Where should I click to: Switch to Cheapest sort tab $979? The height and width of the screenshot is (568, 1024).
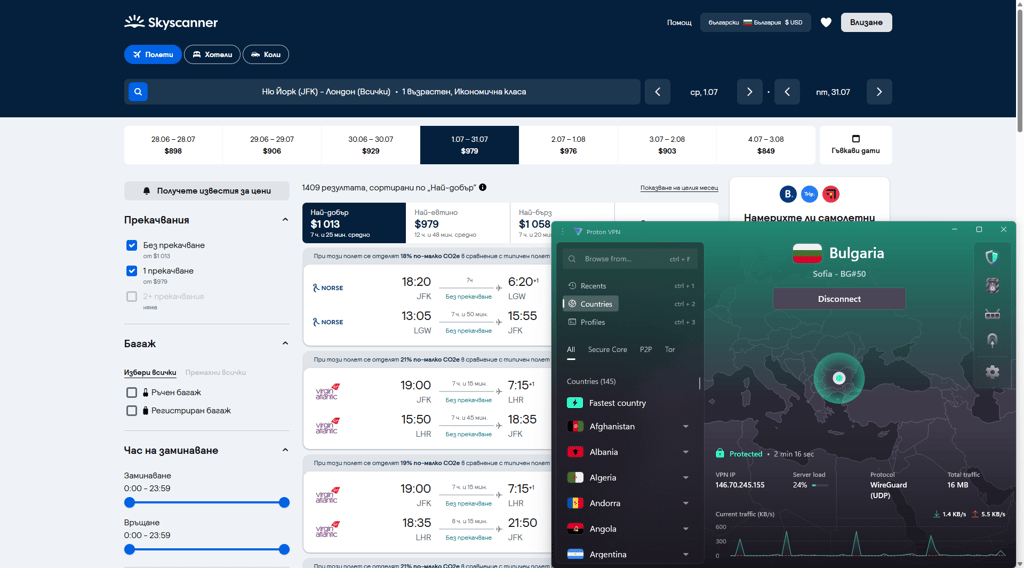pos(458,223)
